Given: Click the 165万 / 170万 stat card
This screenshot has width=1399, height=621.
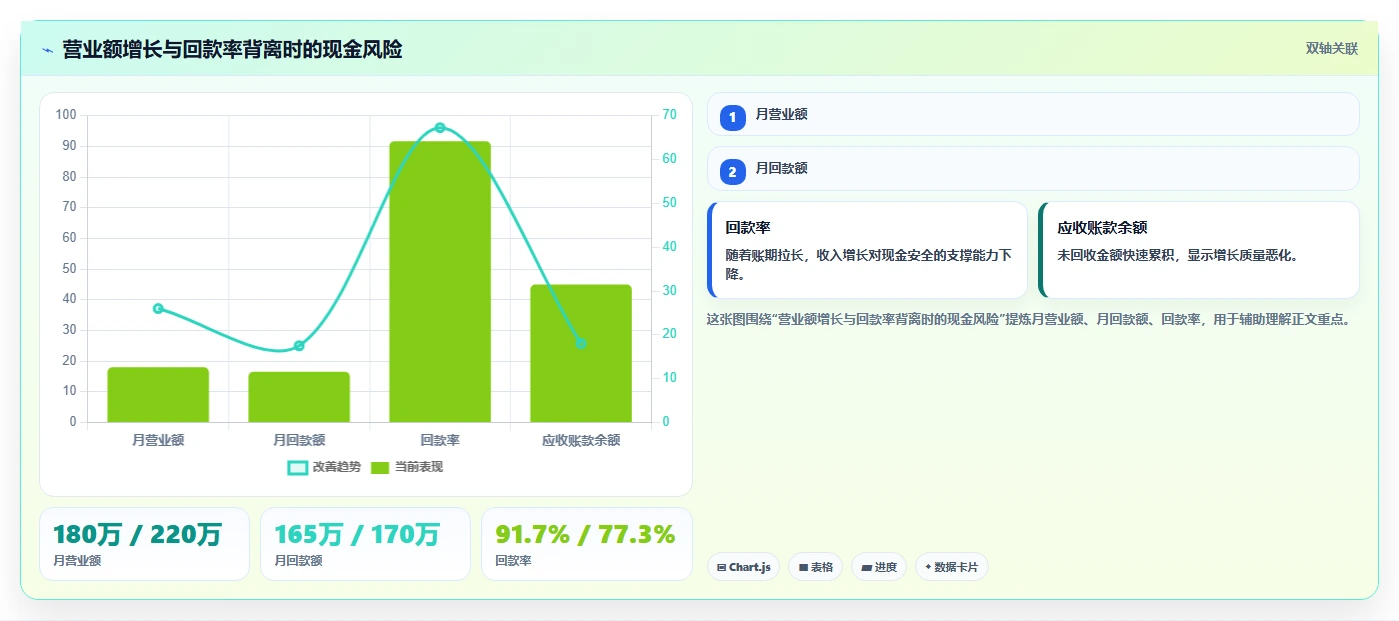Looking at the screenshot, I should [365, 544].
